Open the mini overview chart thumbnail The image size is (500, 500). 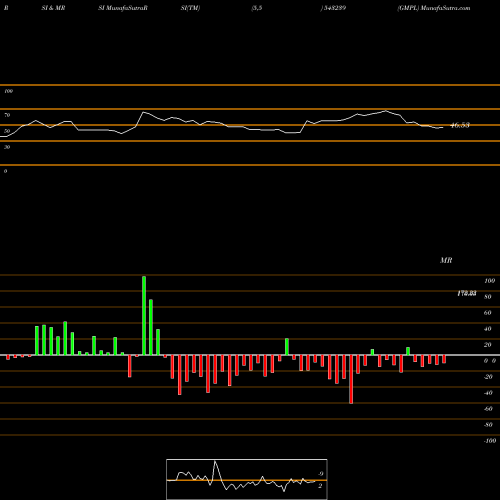click(x=247, y=479)
